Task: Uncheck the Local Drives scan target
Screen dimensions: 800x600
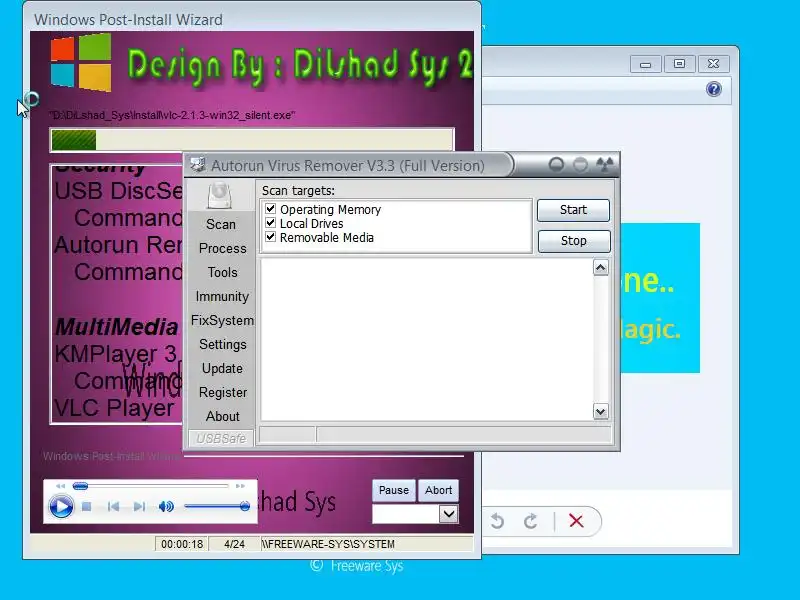Action: [x=270, y=223]
